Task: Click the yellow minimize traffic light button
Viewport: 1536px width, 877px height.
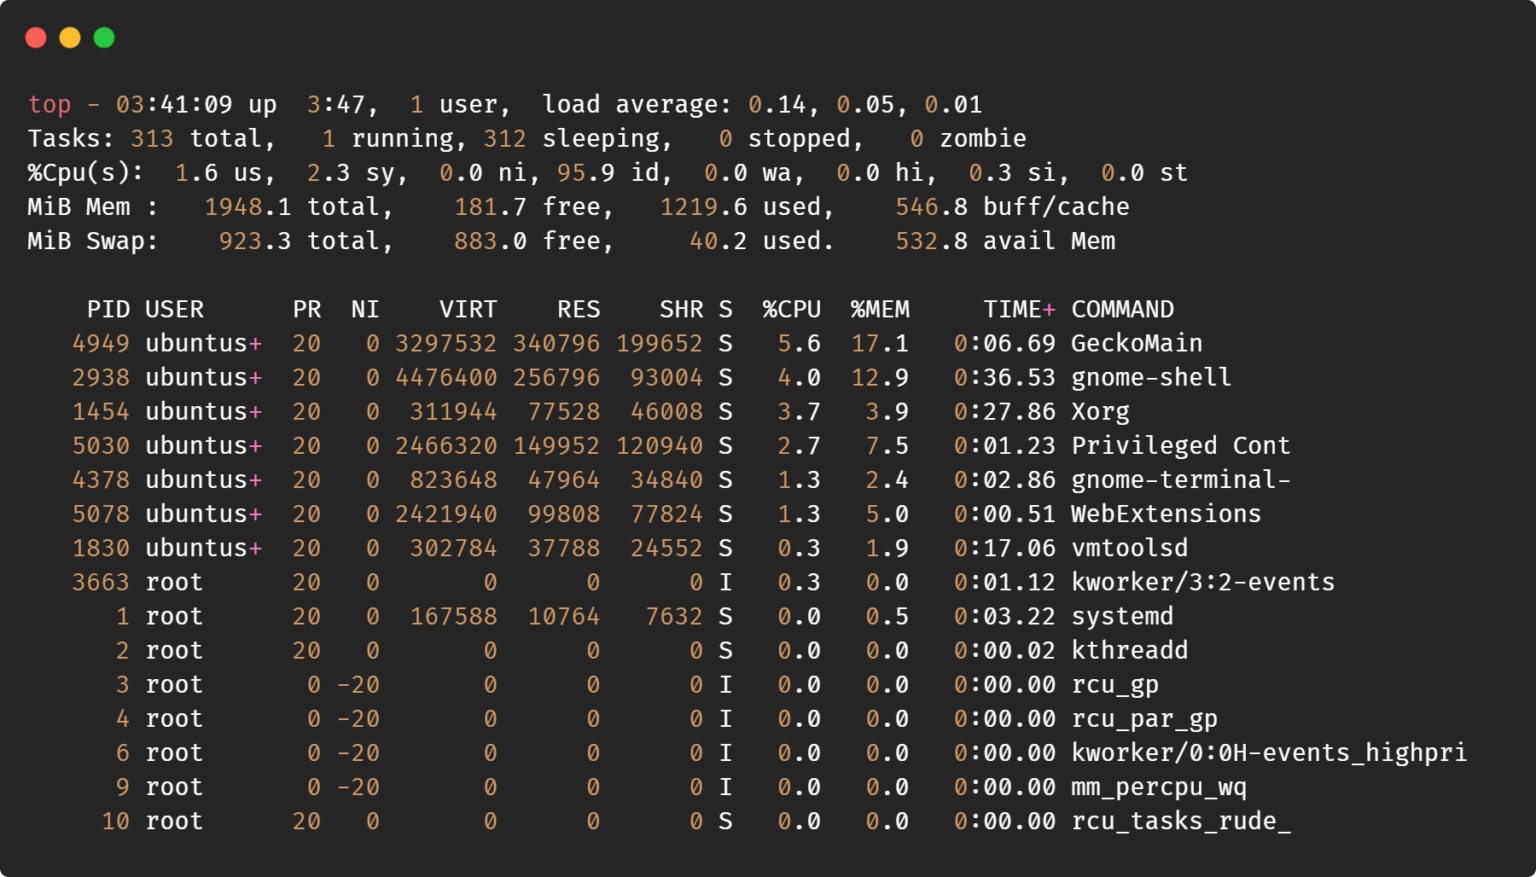Action: coord(69,37)
